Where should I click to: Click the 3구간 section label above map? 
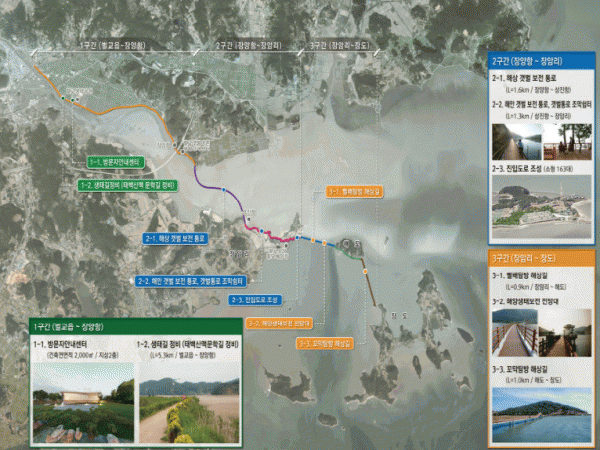point(343,47)
